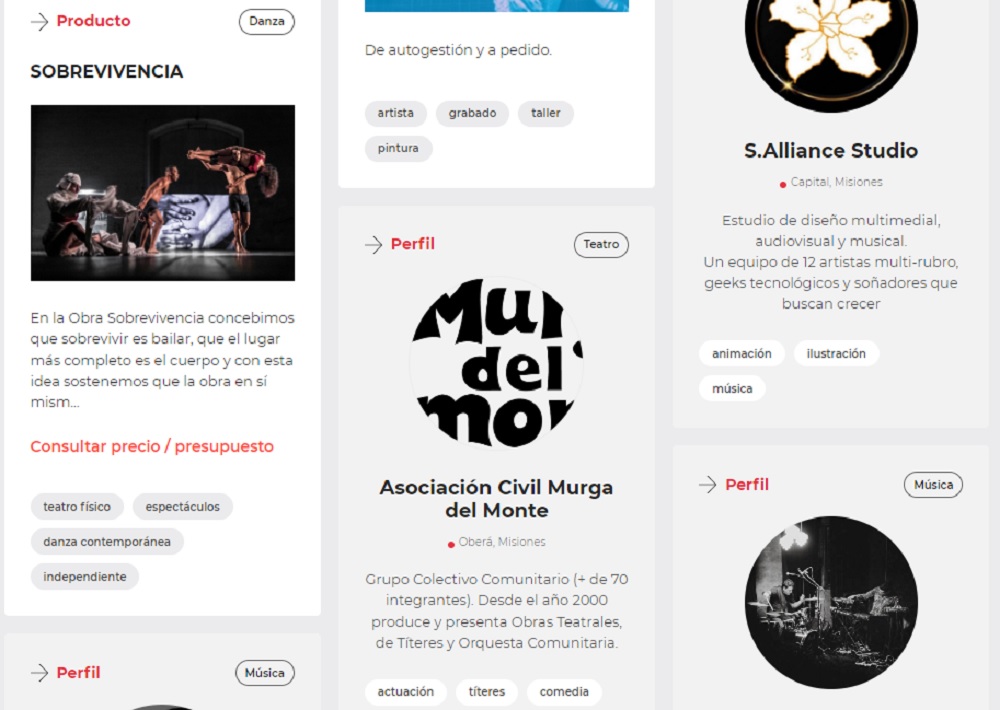Click the arrow icon on S.Alliance music Perfil card
The width and height of the screenshot is (1000, 710).
(708, 485)
